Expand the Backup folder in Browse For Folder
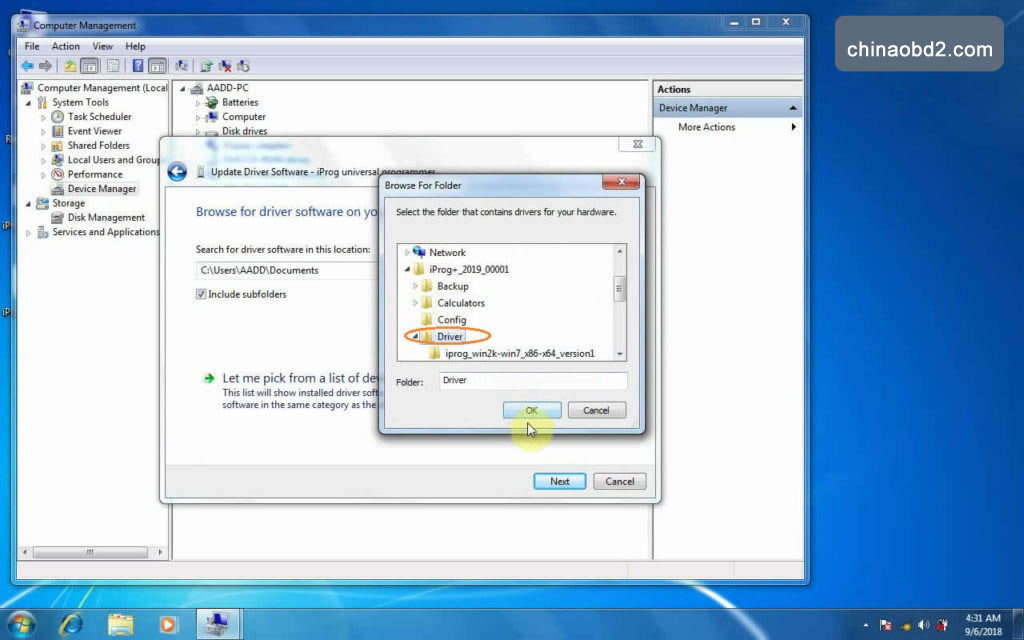 tap(415, 286)
